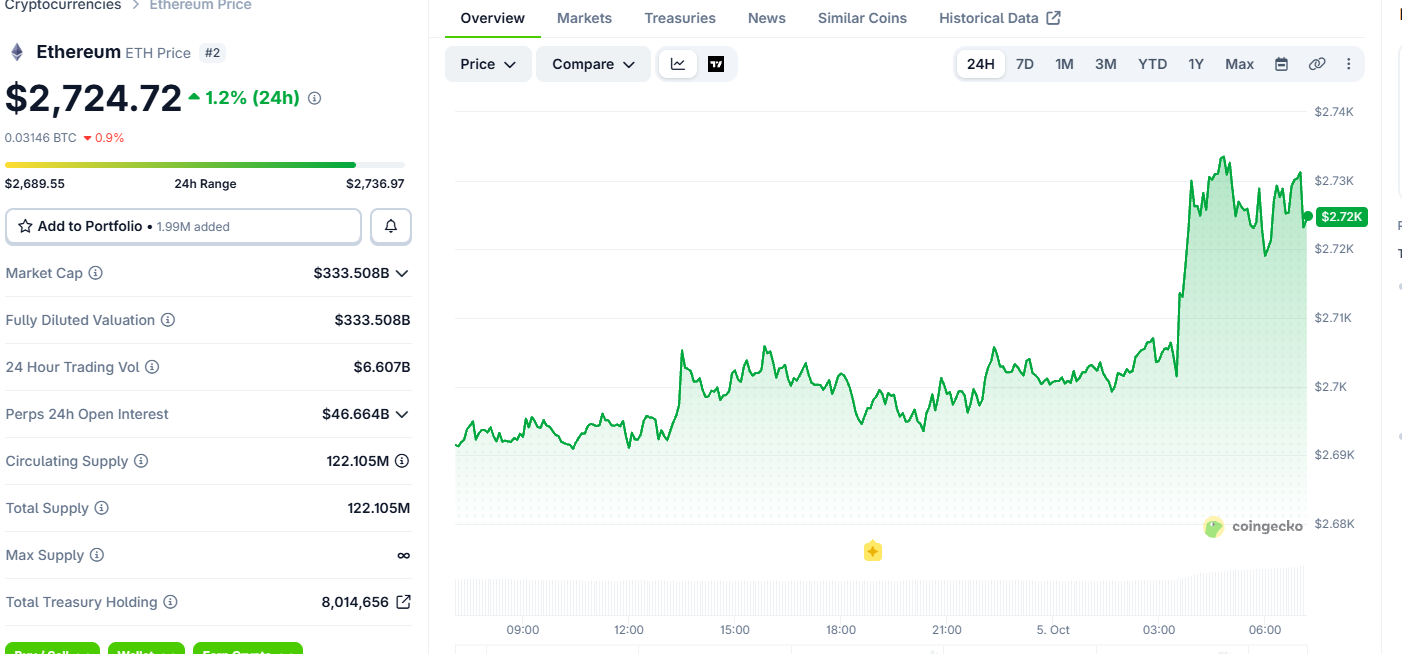The image size is (1402, 654).
Task: Open the Treasuries tab
Action: click(x=680, y=18)
